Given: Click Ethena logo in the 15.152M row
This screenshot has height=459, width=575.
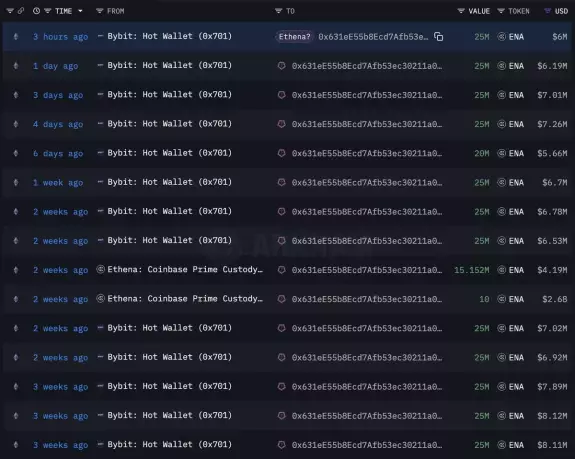Looking at the screenshot, I should (100, 269).
